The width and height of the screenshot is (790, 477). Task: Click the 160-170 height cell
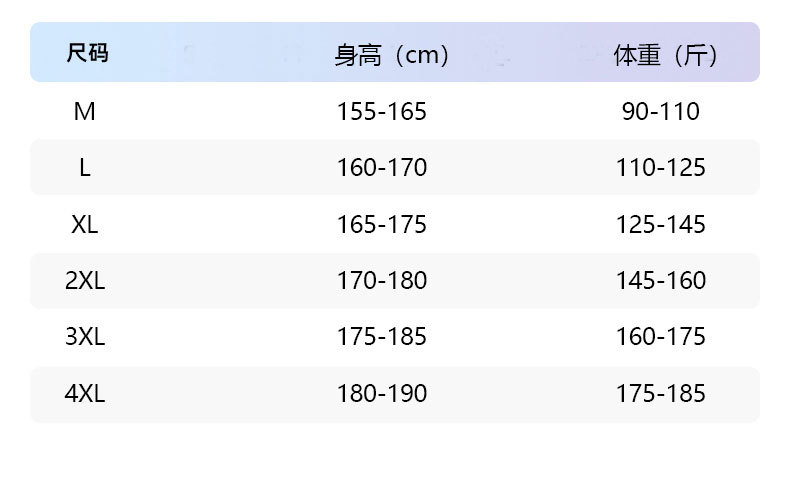pyautogui.click(x=381, y=168)
